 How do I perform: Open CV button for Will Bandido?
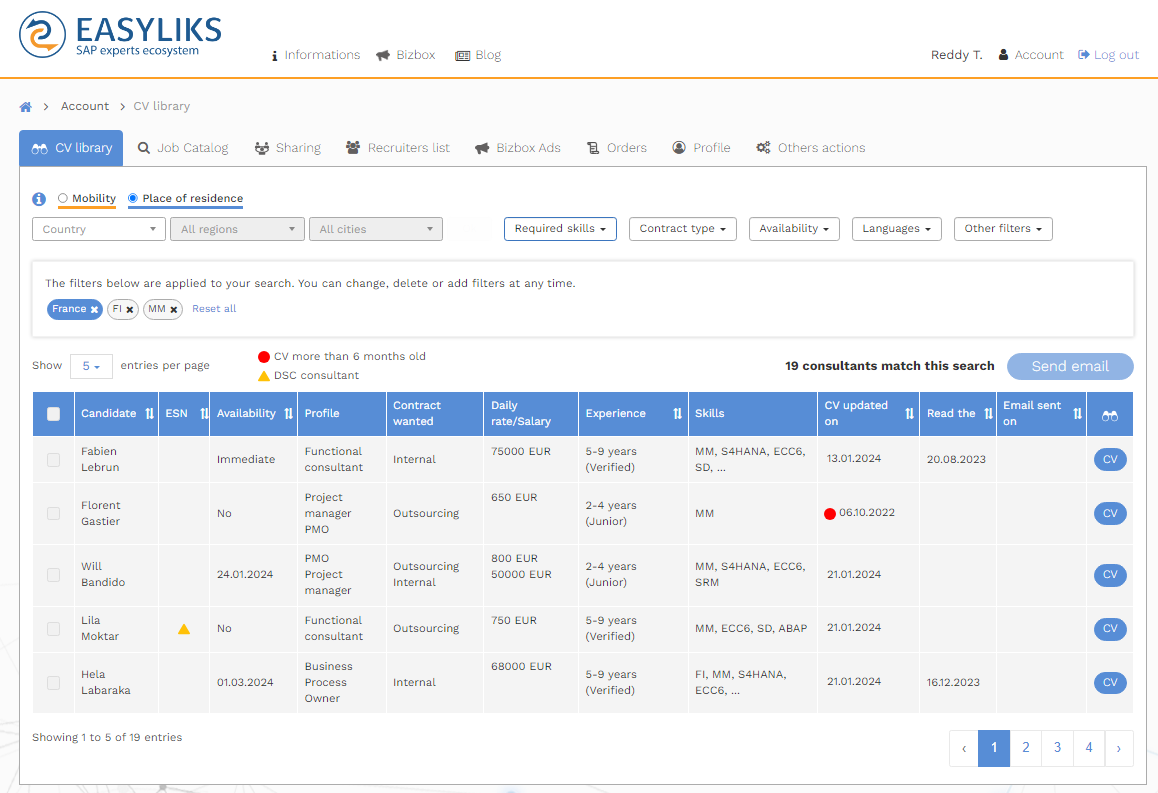click(1109, 575)
